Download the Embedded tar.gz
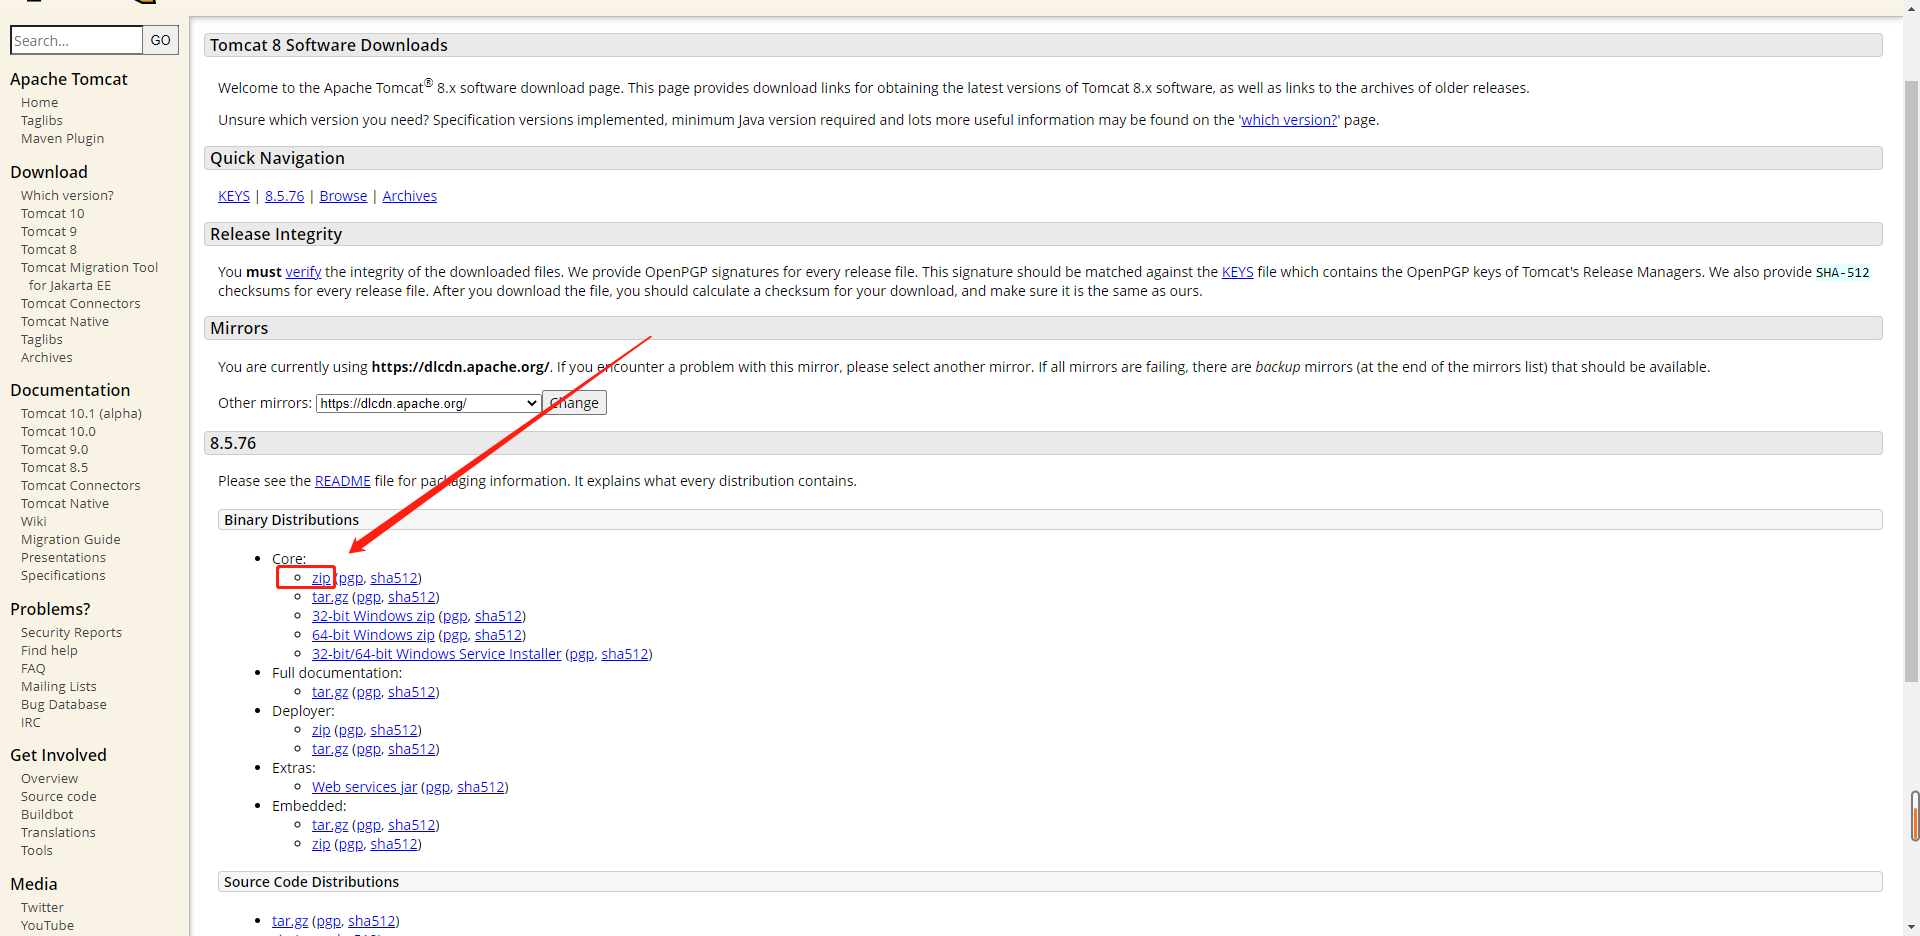This screenshot has height=936, width=1920. 330,825
